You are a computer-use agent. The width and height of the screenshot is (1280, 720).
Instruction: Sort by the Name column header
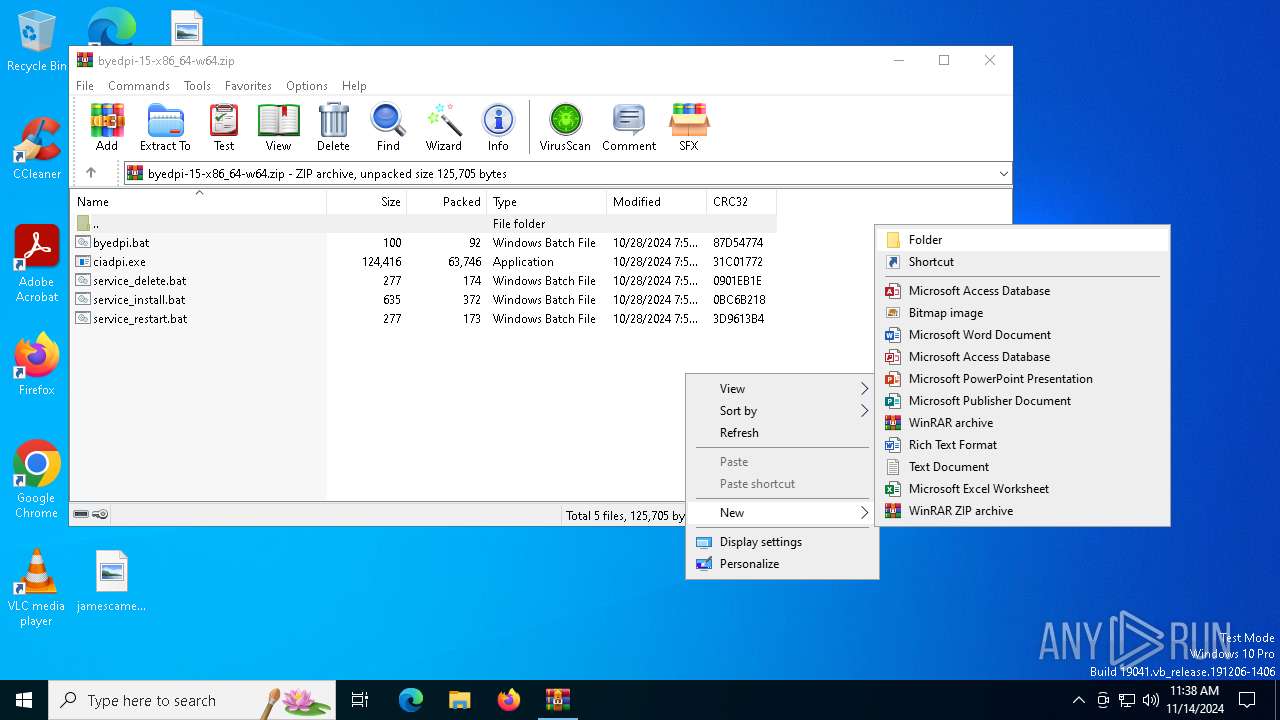199,202
